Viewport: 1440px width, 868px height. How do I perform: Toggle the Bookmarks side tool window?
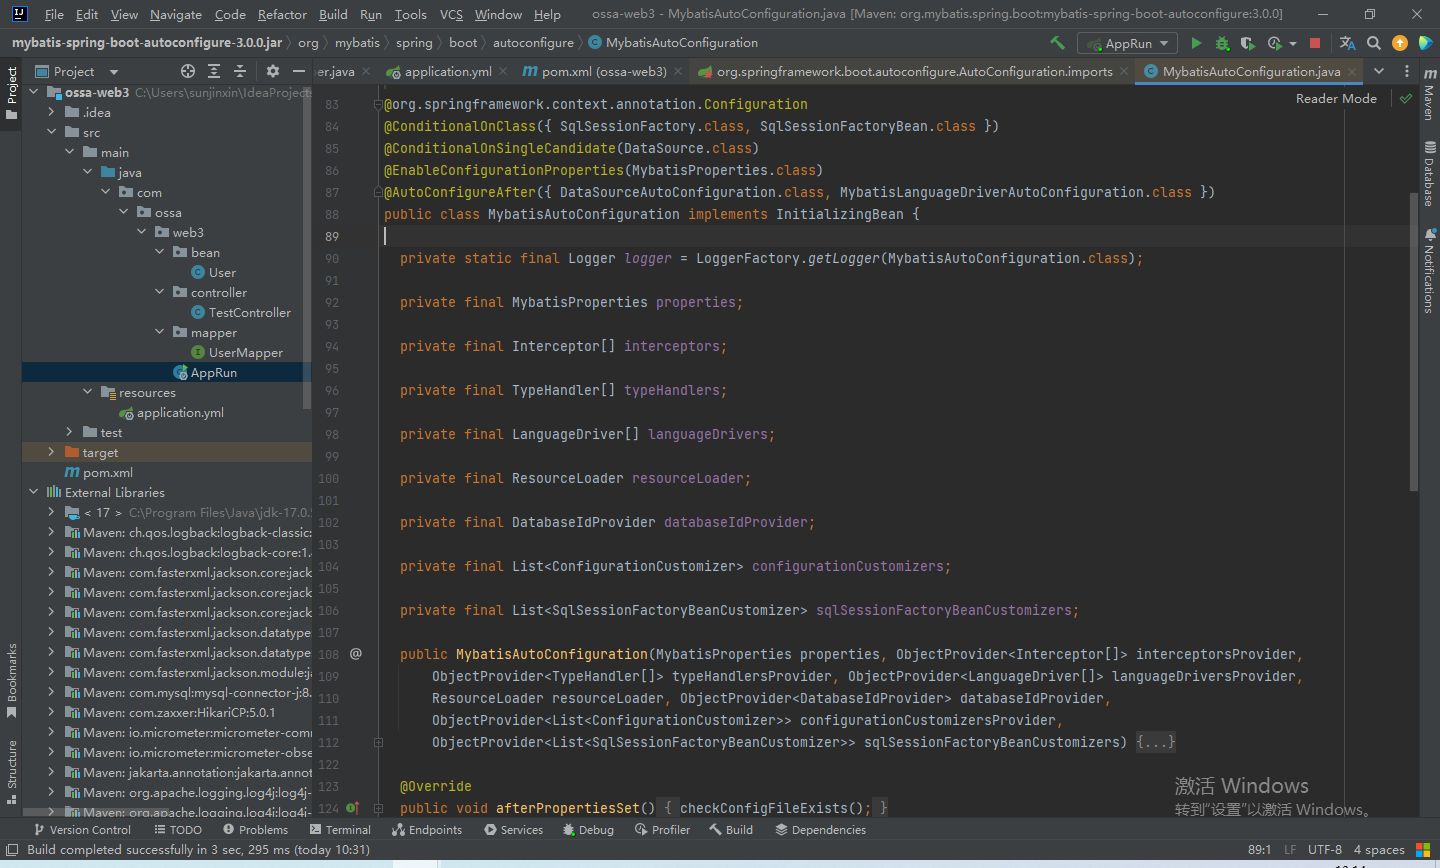[12, 681]
